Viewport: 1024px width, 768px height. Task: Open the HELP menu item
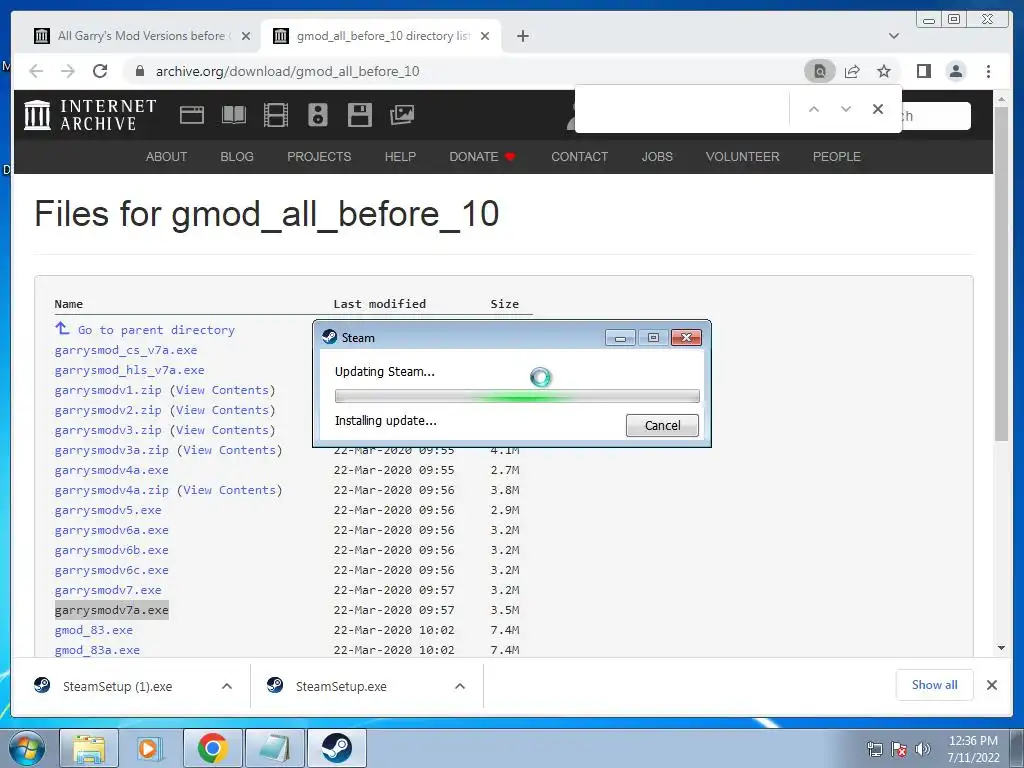coord(400,157)
